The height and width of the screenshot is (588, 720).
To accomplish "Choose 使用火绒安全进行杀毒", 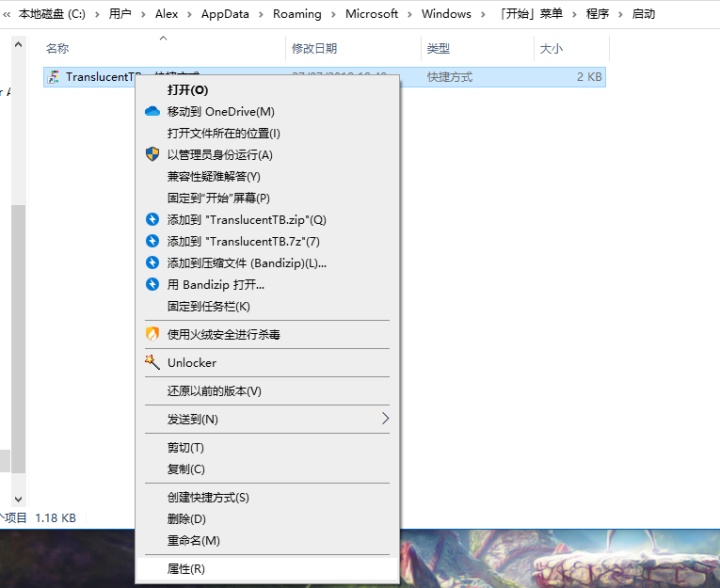I will 267,334.
